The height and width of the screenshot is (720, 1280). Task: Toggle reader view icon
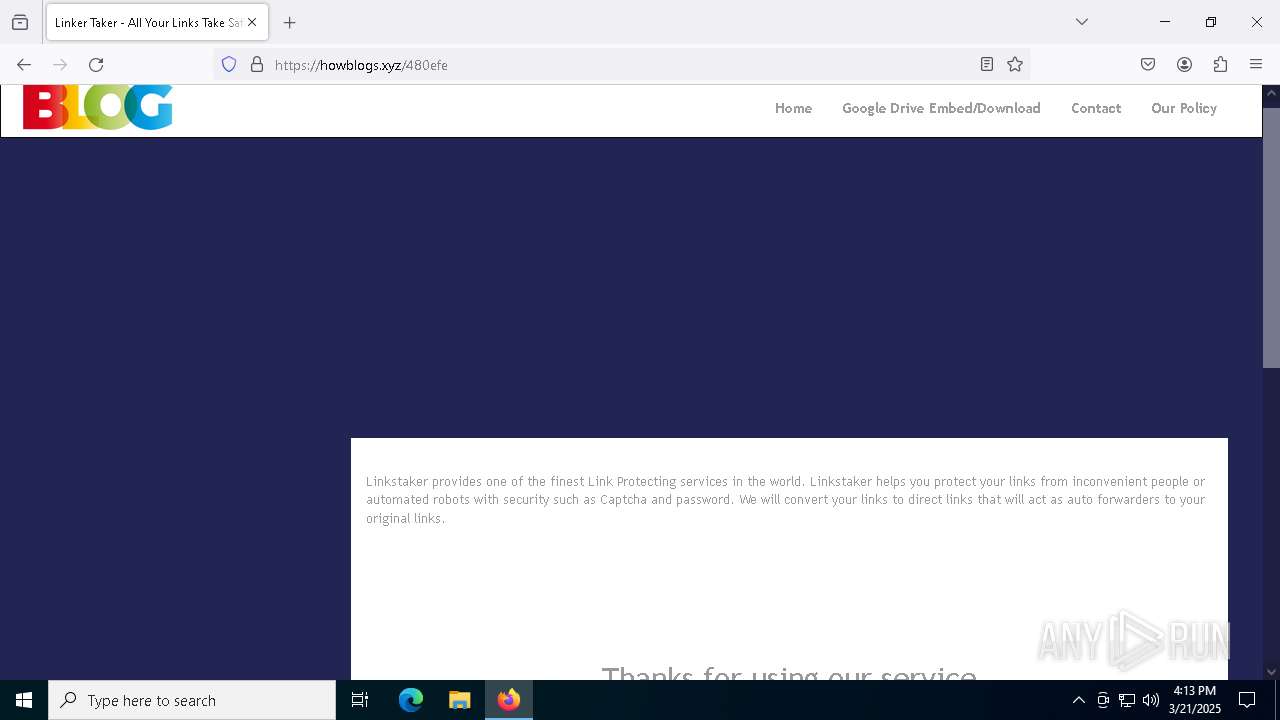(987, 65)
